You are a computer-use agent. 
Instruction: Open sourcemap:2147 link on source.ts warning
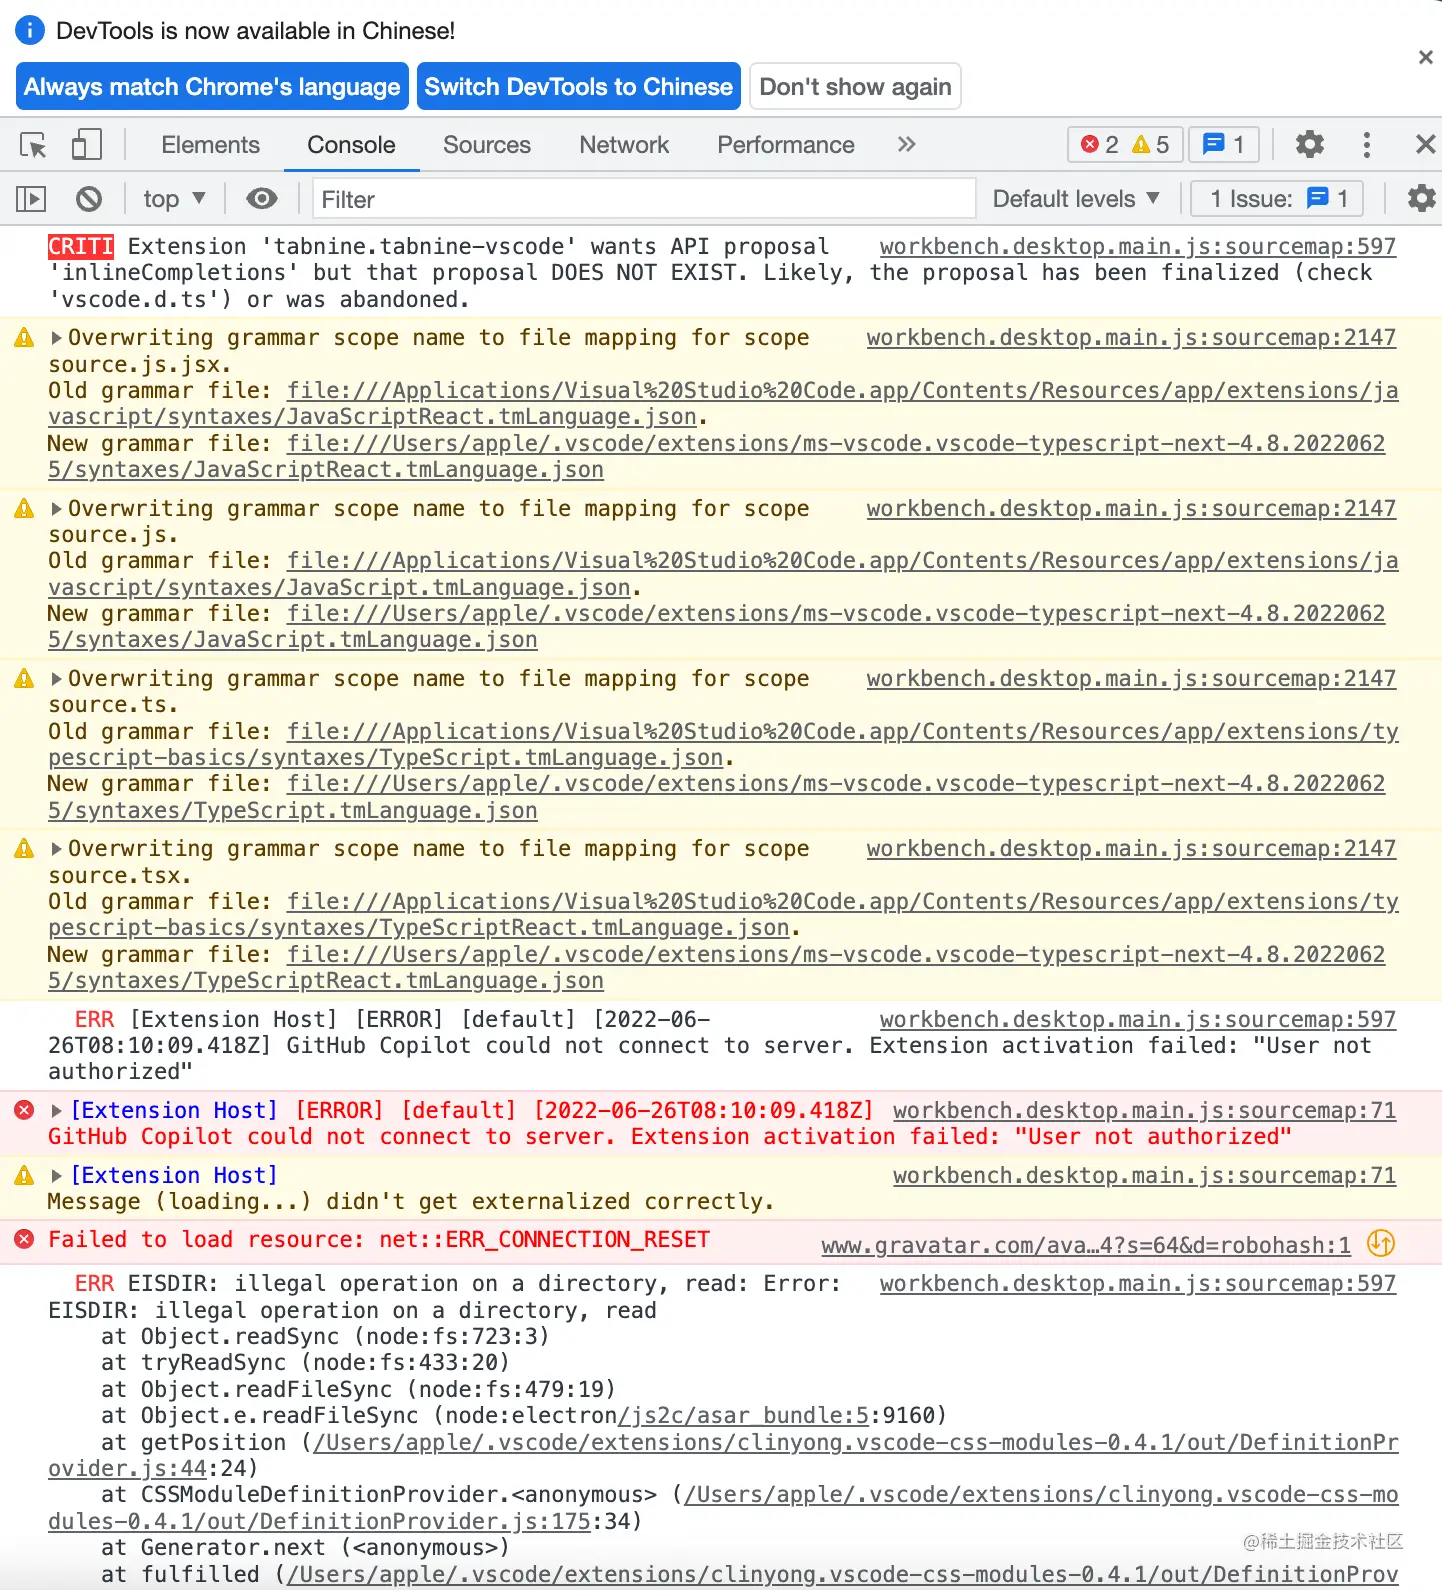click(1131, 679)
